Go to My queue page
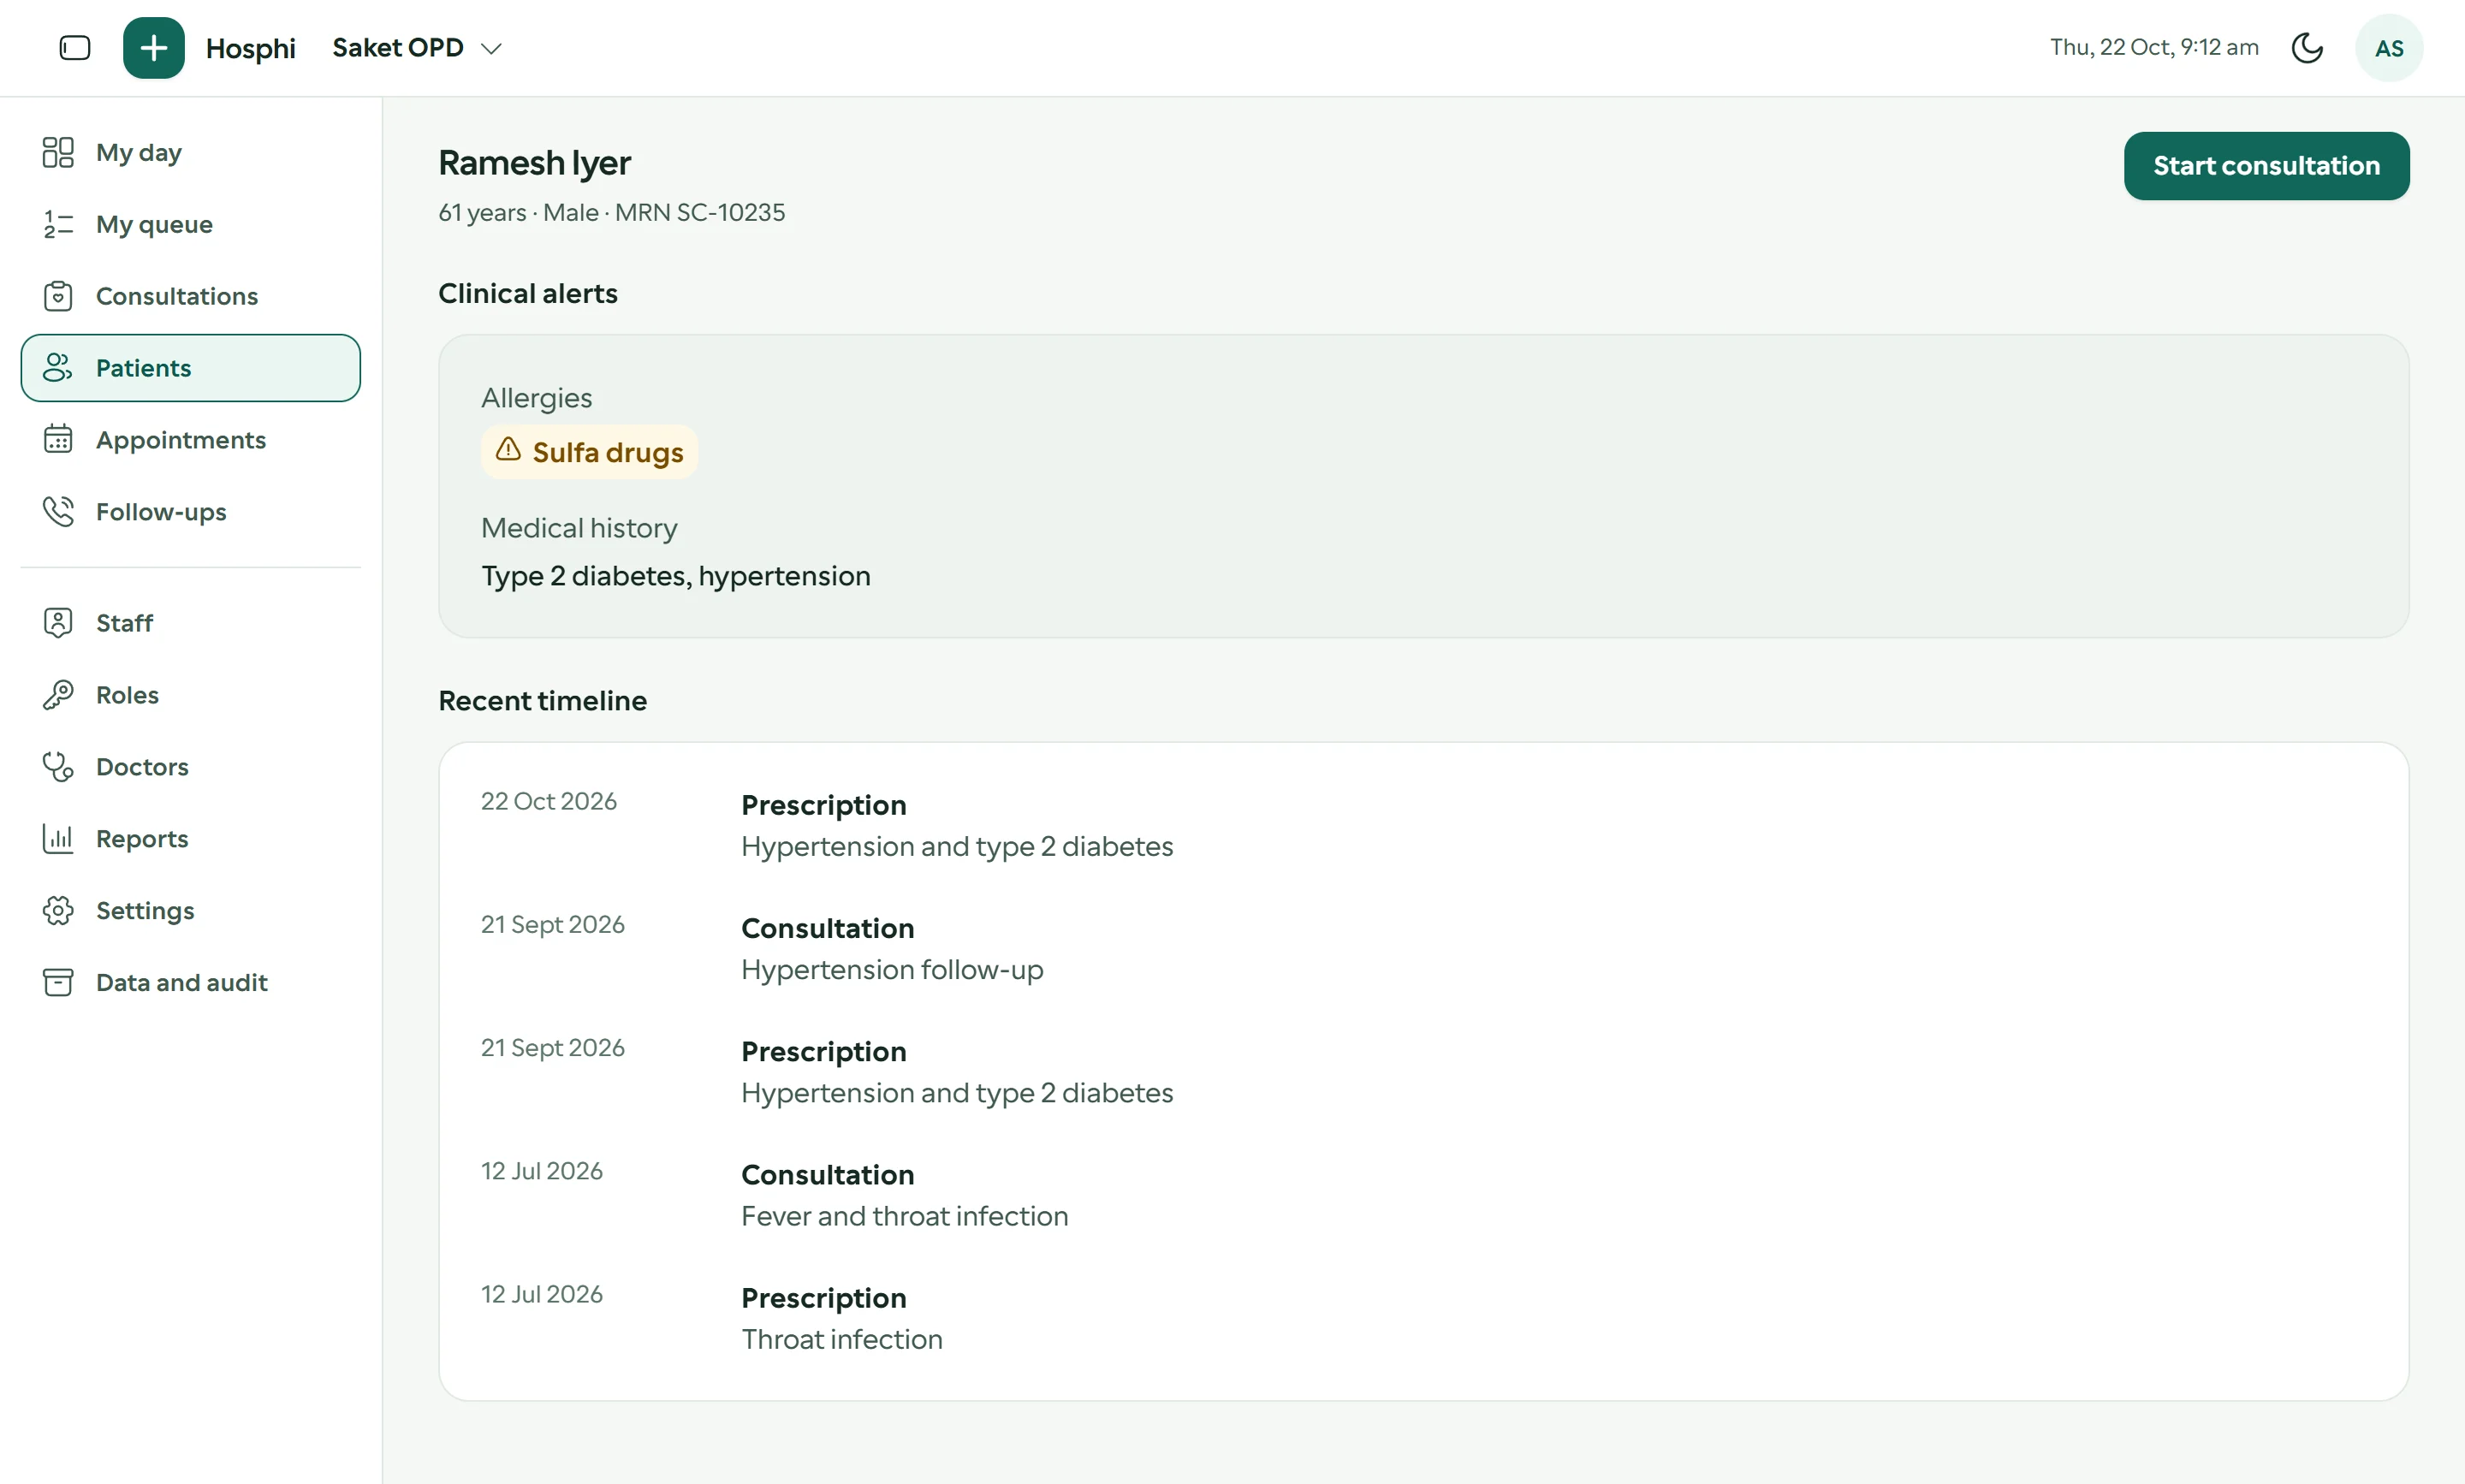 190,224
